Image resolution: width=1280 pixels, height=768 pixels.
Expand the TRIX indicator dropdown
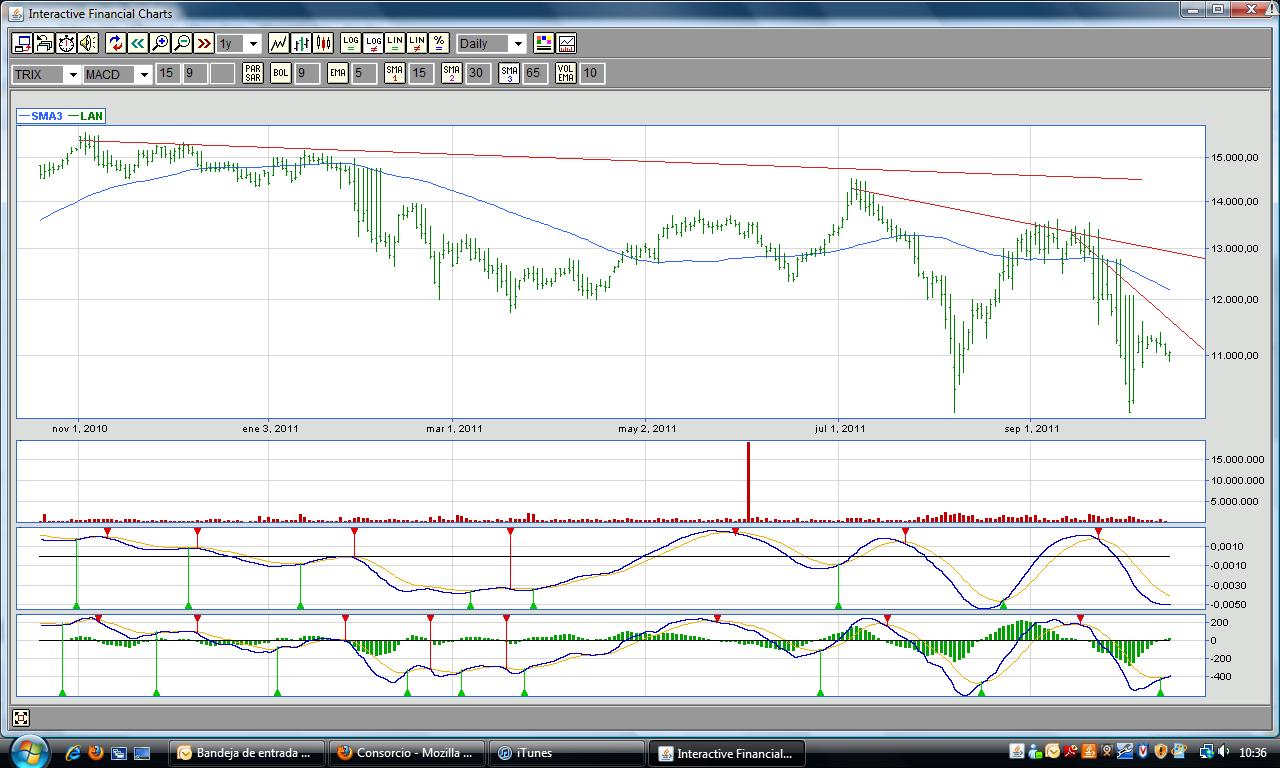click(72, 74)
